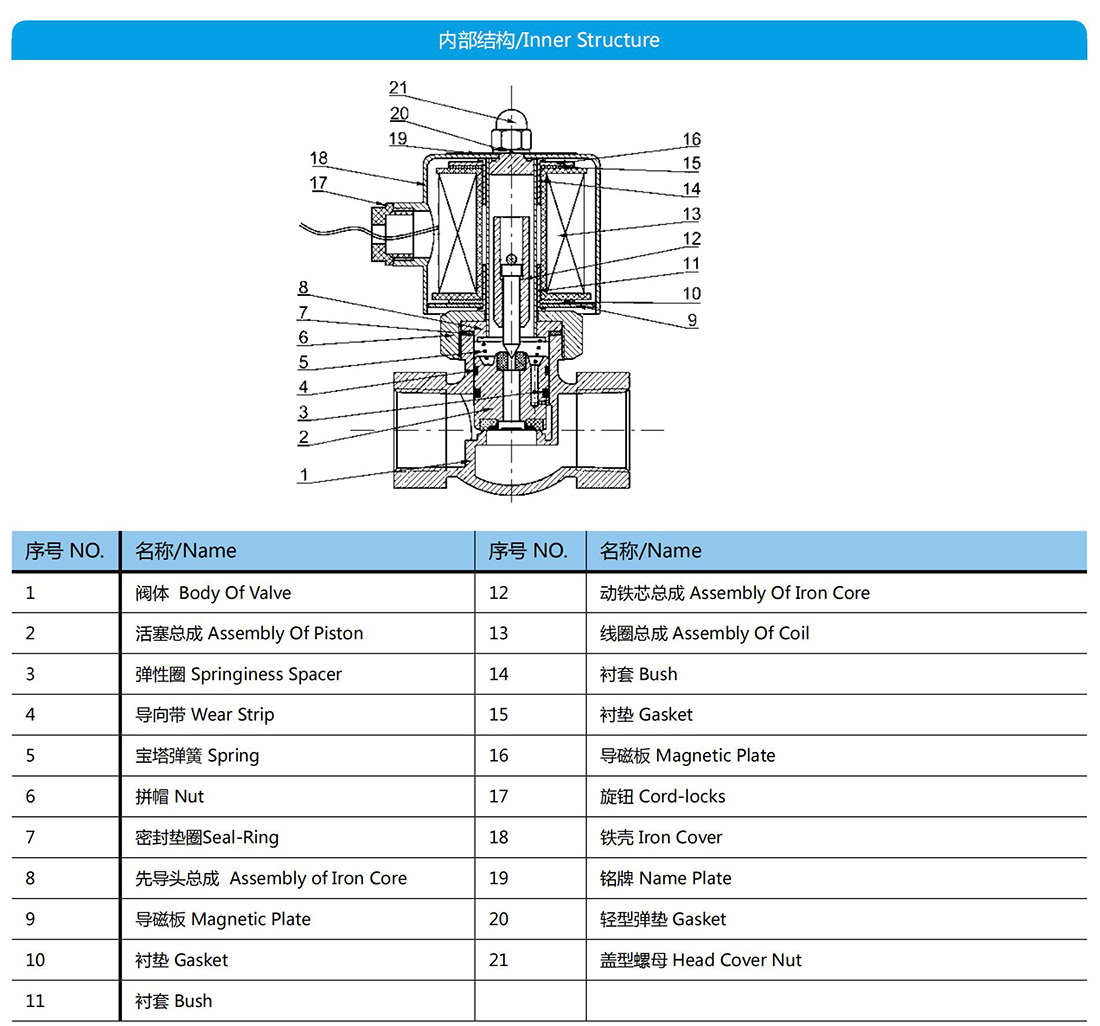
Task: Select the 盖型螺母 Head Cover Nut cell
Action: point(836,959)
